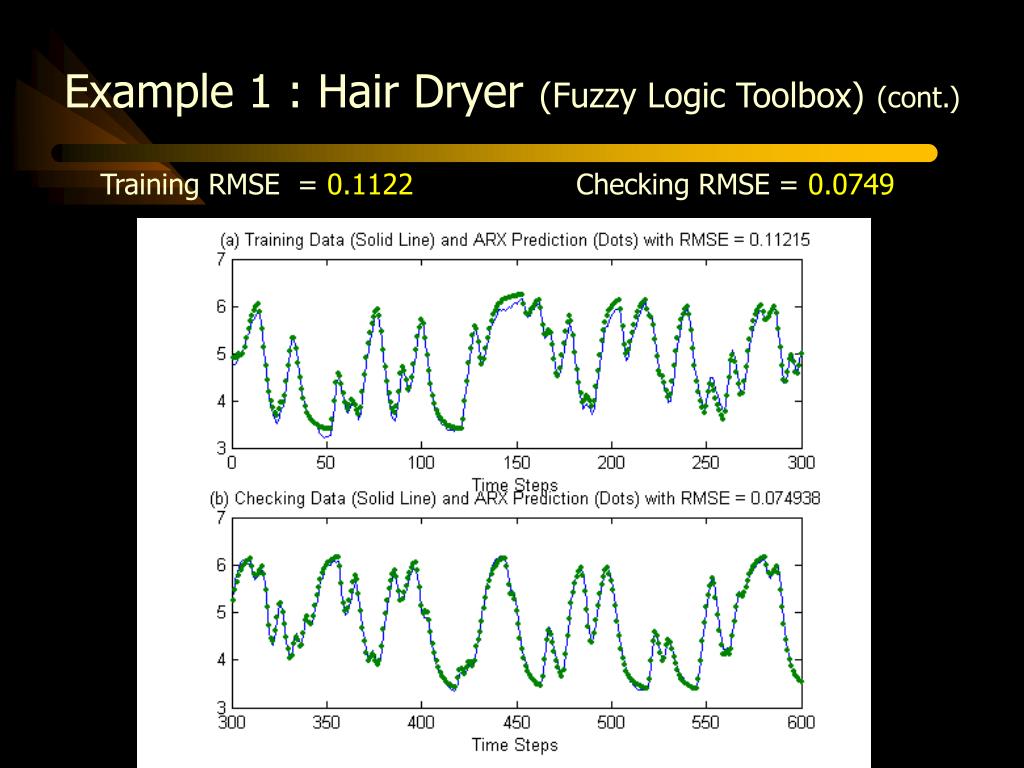1024x768 pixels.
Task: Click x-axis tick 450 on bottom plot
Action: tap(517, 722)
